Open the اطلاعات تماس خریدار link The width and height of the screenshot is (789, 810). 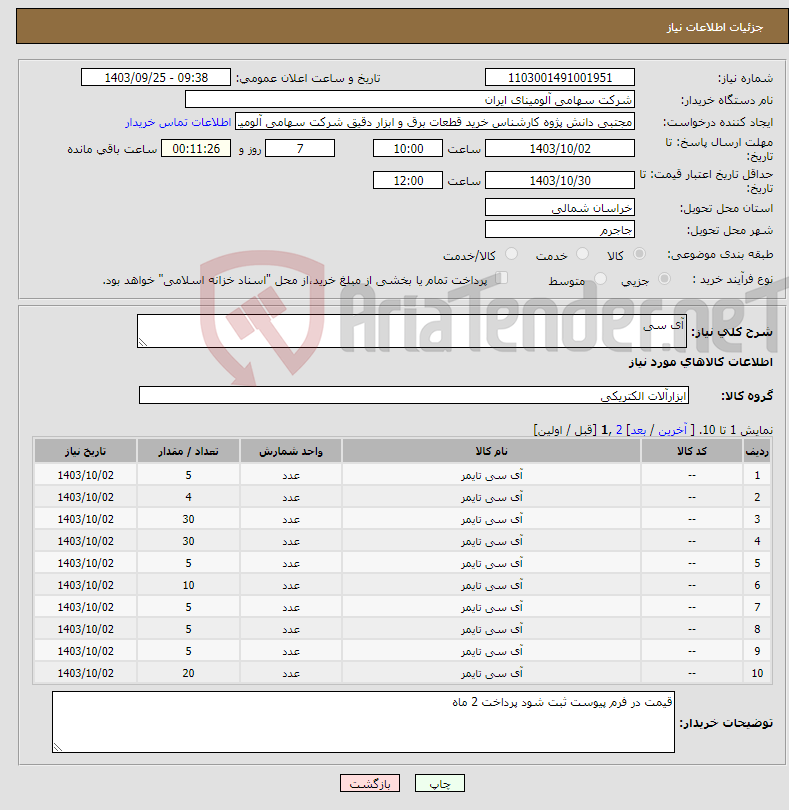coord(178,122)
